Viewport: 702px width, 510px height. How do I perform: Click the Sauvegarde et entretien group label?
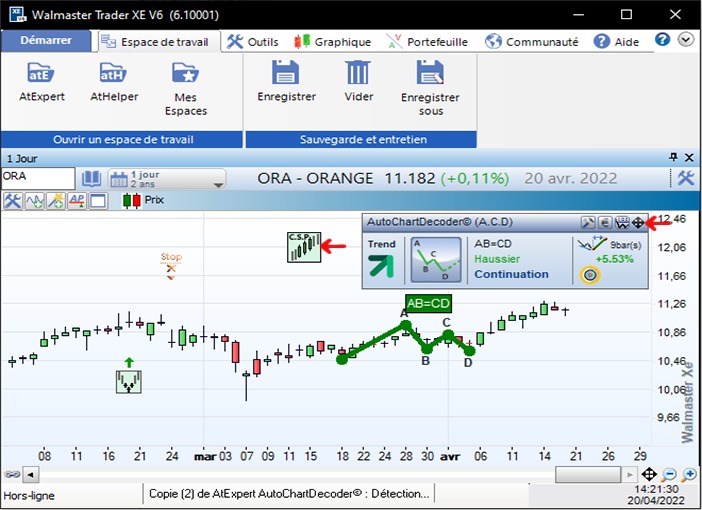(363, 139)
